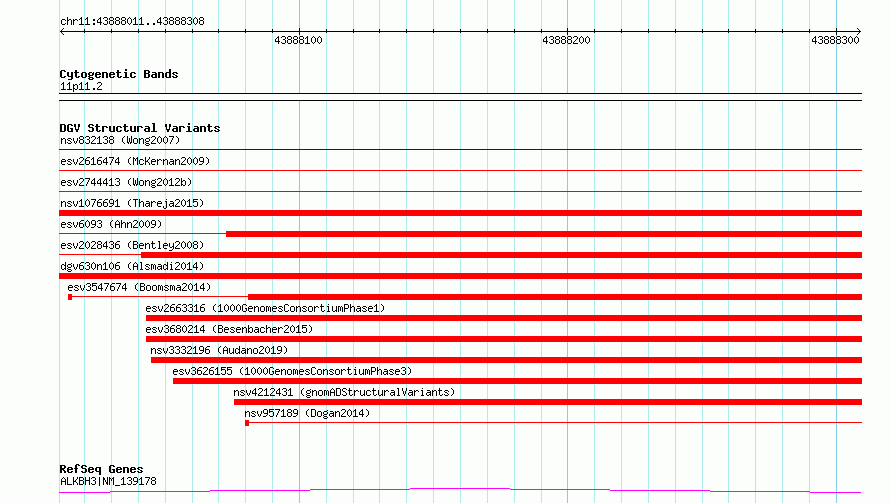
Task: Click the thin red line under esv2616474
Action: (x=460, y=171)
